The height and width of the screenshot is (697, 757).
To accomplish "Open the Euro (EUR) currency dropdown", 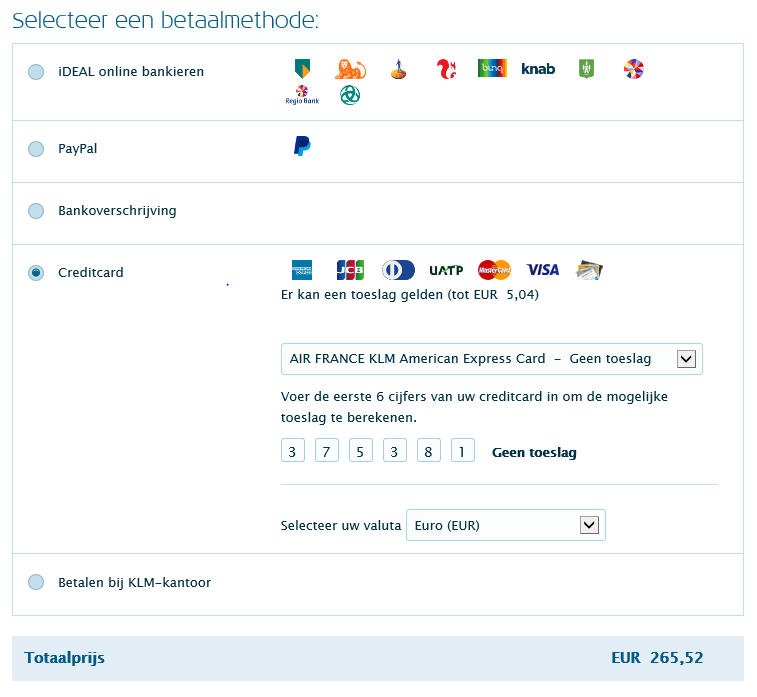I will click(x=505, y=525).
